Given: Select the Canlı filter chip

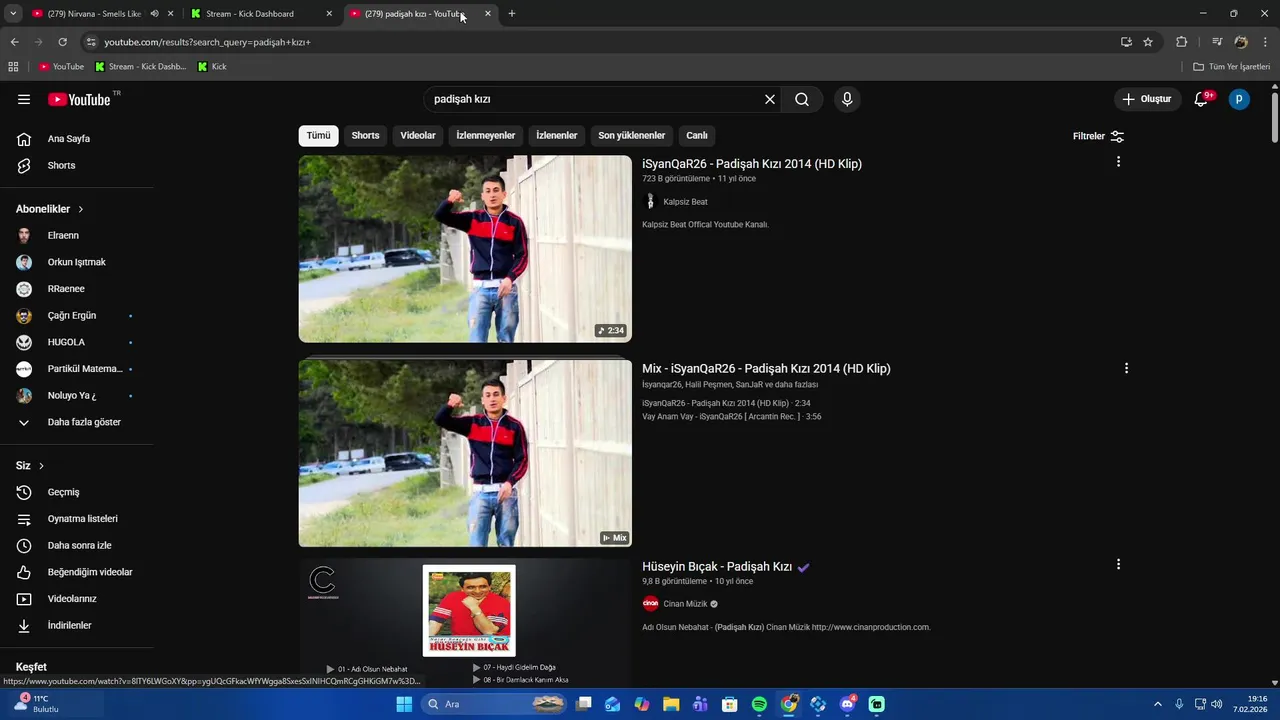Looking at the screenshot, I should click(697, 136).
